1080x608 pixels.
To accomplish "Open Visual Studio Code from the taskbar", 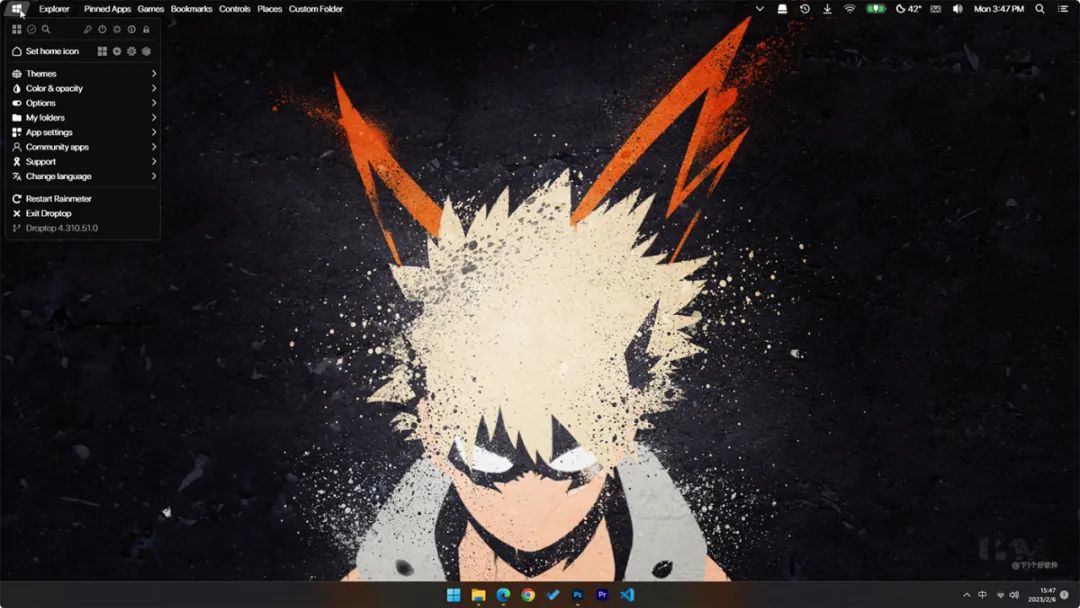I will click(627, 595).
